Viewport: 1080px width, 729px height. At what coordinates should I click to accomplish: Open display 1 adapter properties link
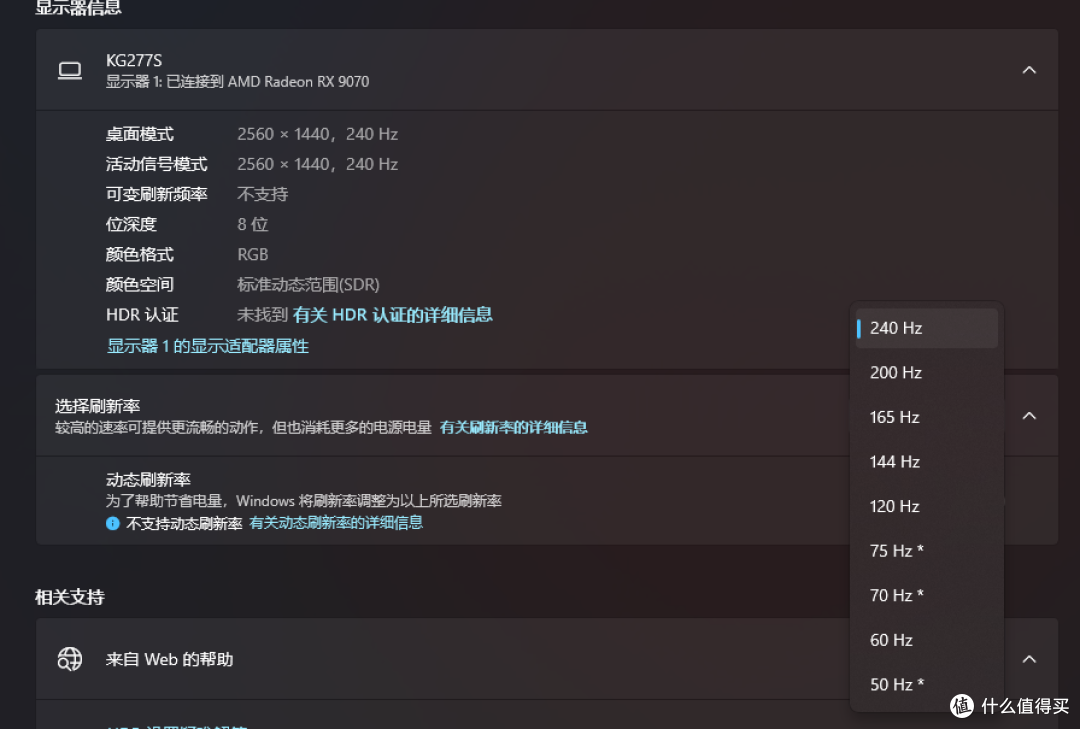coord(207,346)
